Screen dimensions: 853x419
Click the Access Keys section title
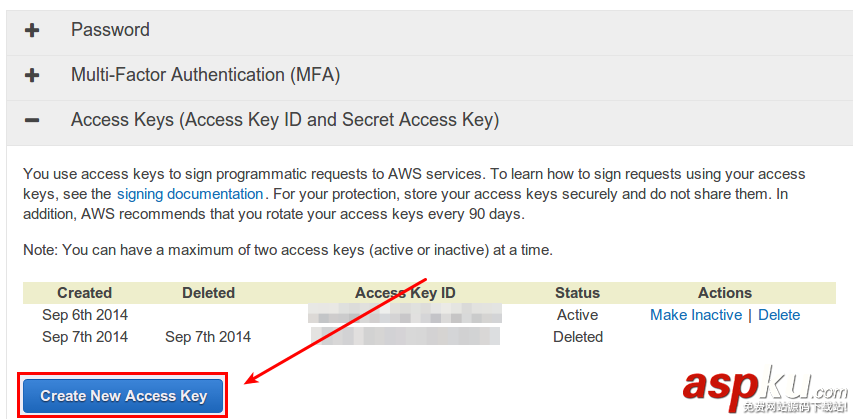point(284,120)
